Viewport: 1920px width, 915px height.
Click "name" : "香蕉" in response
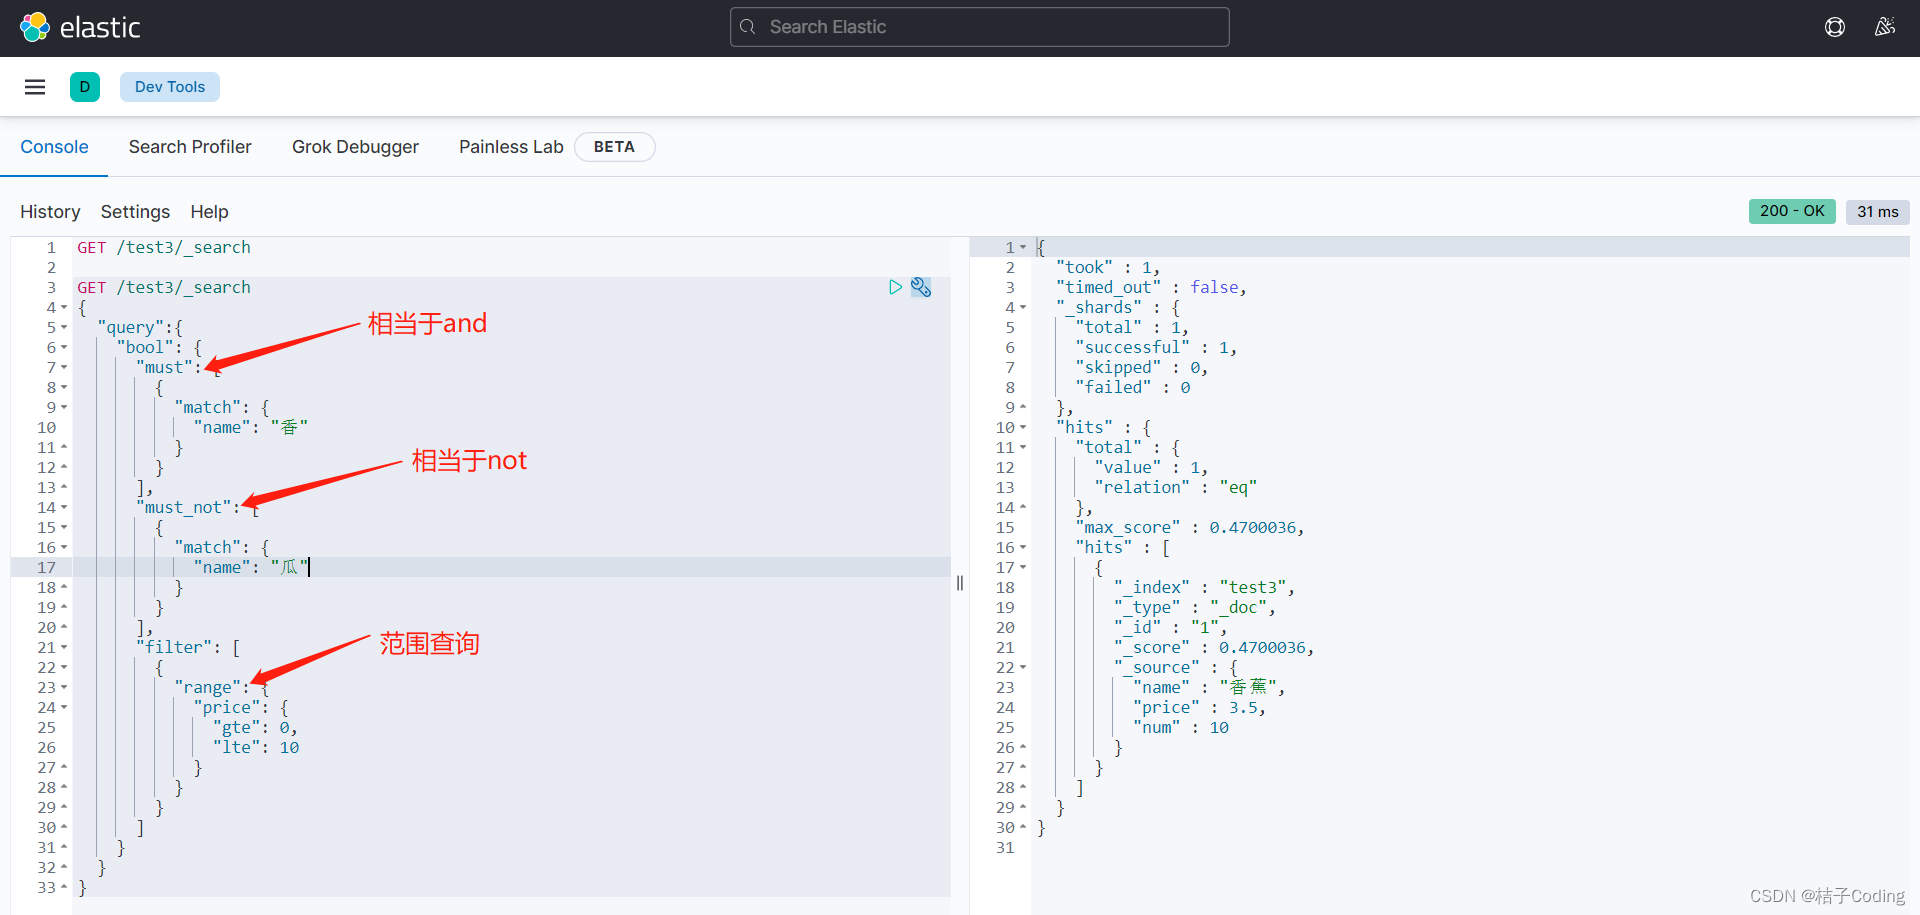click(1209, 687)
